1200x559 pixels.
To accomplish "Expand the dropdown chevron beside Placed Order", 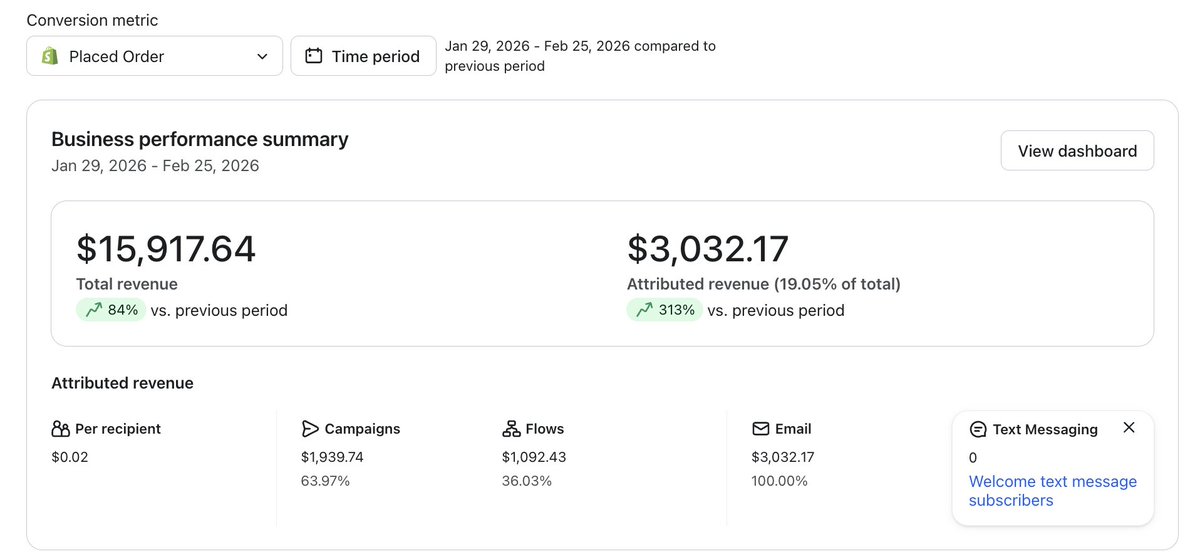I will point(263,57).
